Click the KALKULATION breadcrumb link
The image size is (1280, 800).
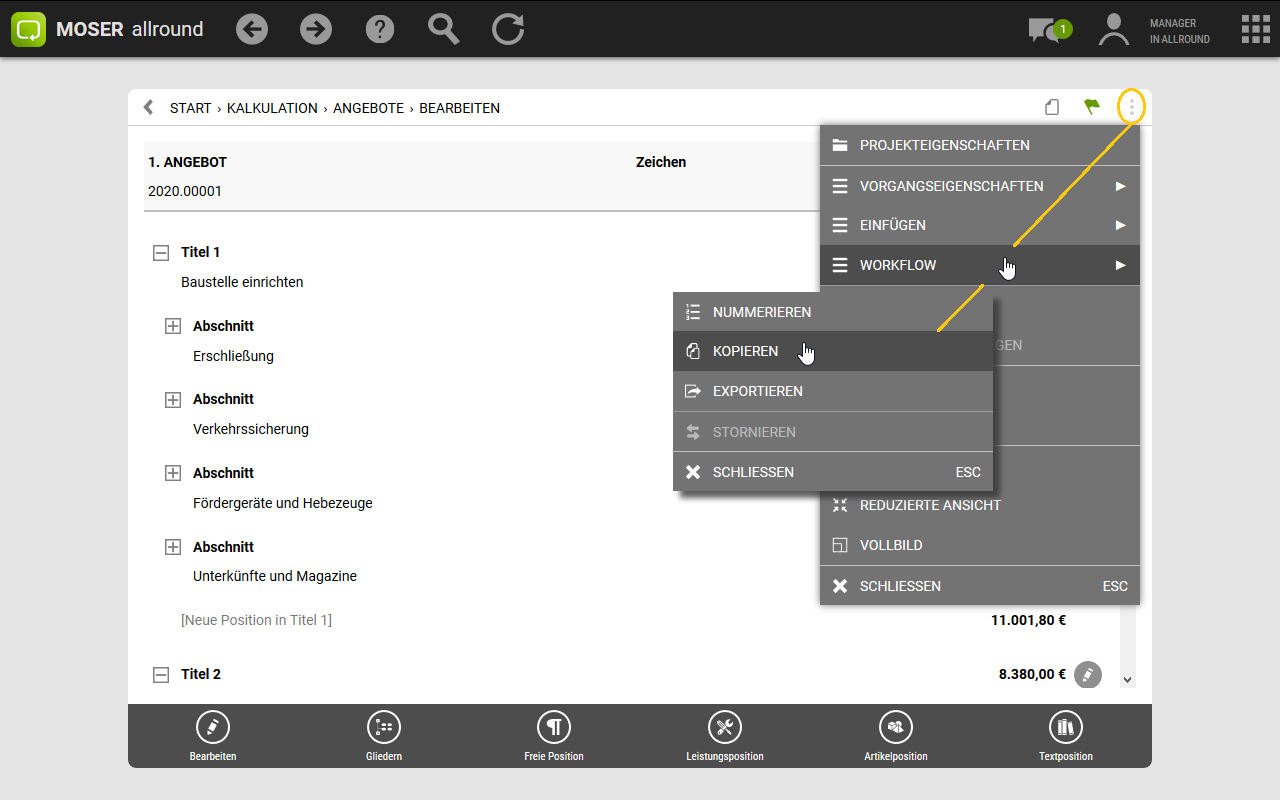[272, 108]
